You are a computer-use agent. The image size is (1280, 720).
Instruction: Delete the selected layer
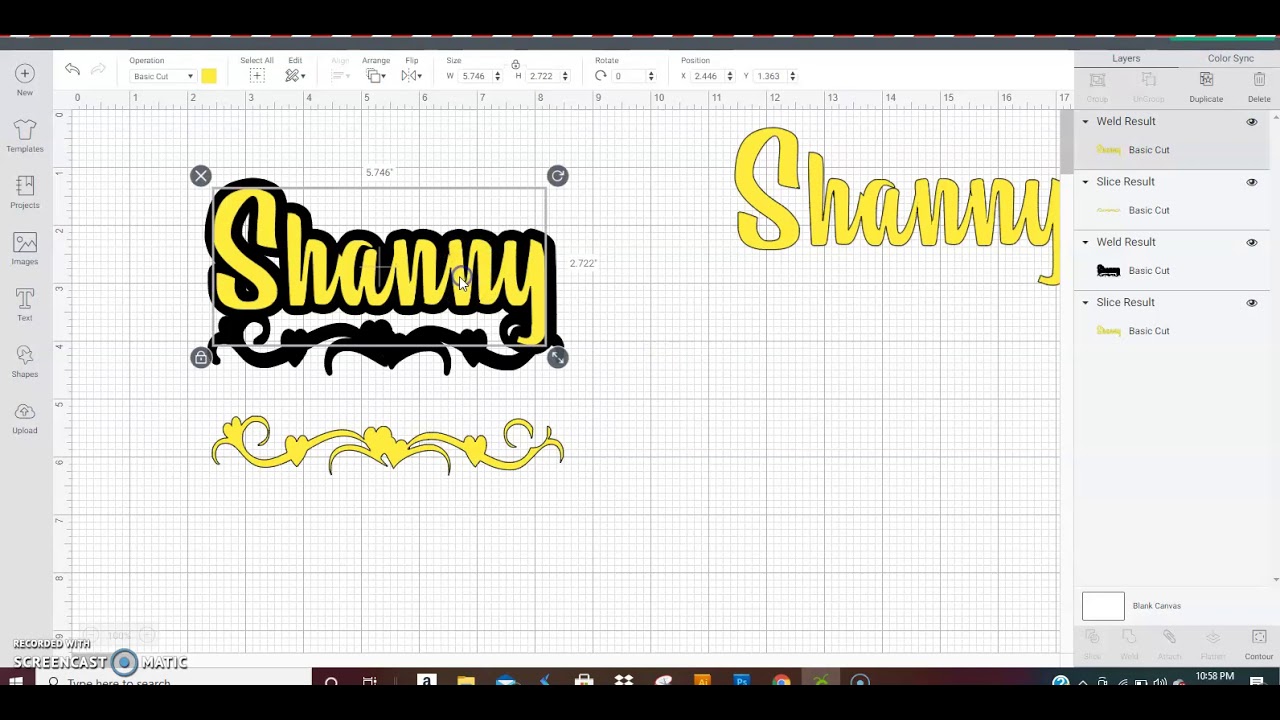click(1259, 86)
